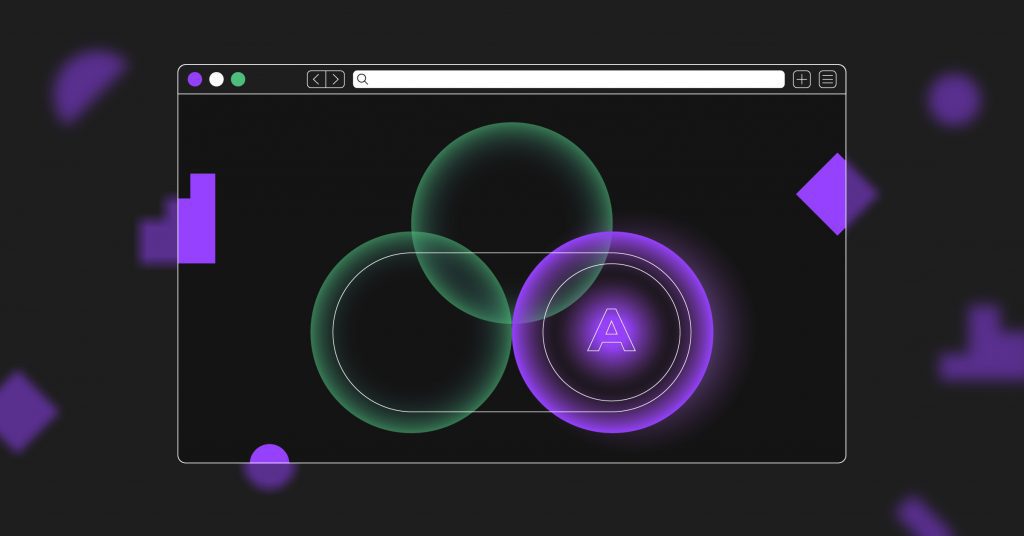Click the purple window control dot
Image resolution: width=1024 pixels, height=536 pixels.
[x=195, y=79]
